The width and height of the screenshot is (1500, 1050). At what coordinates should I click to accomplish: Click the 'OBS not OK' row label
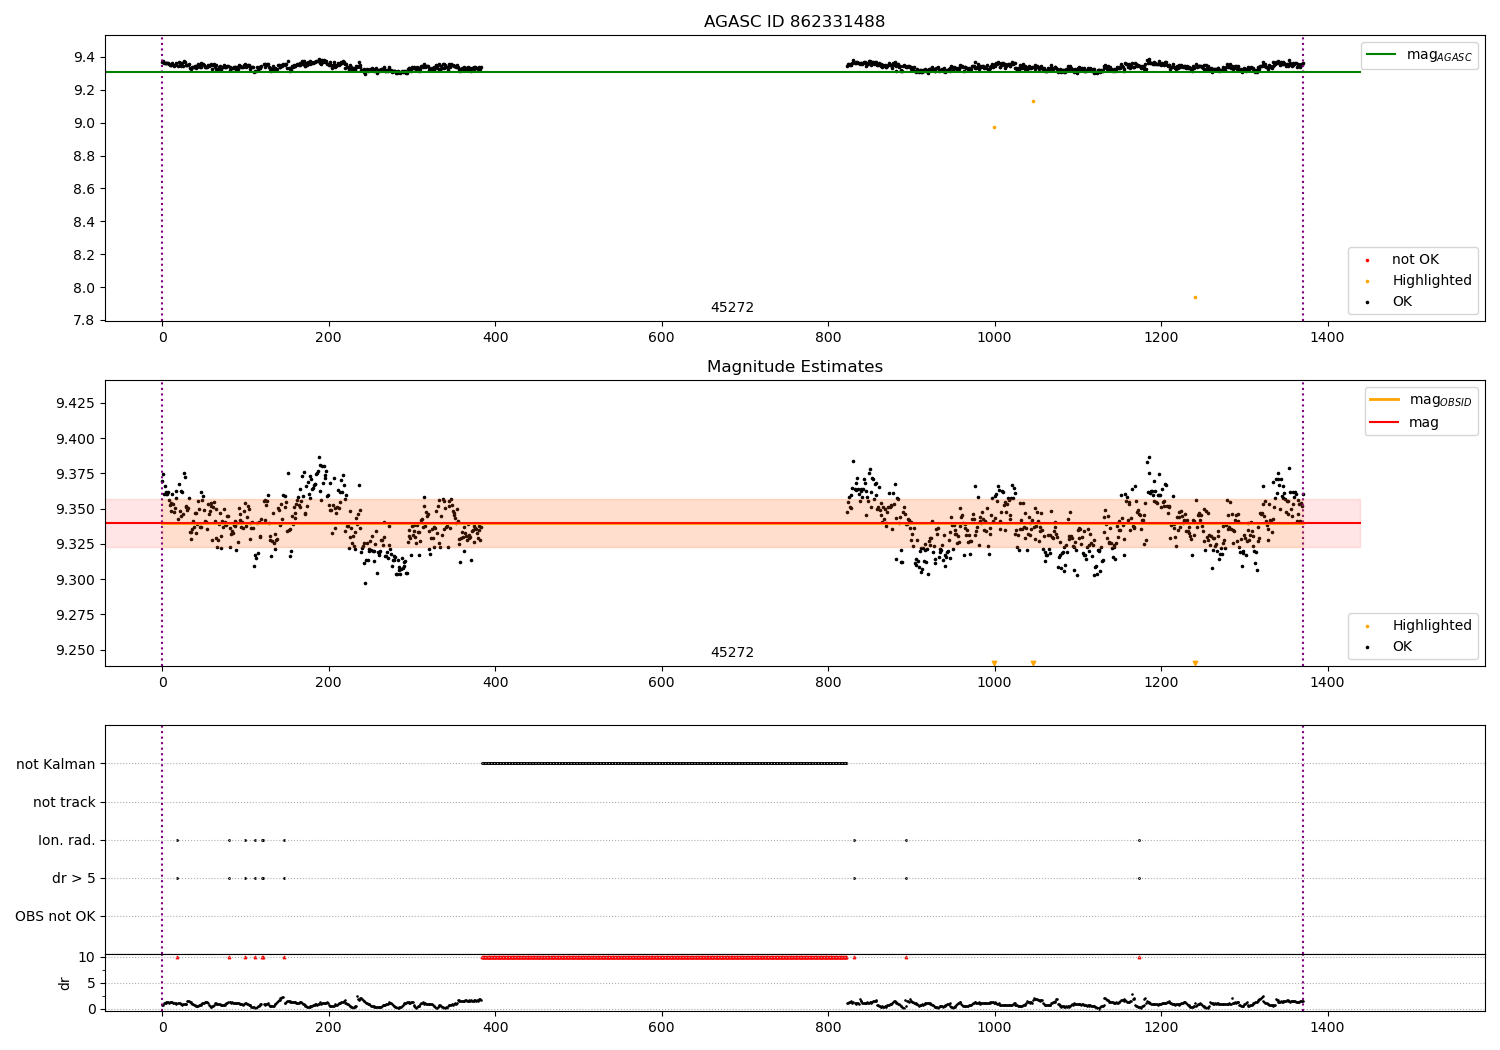click(55, 916)
